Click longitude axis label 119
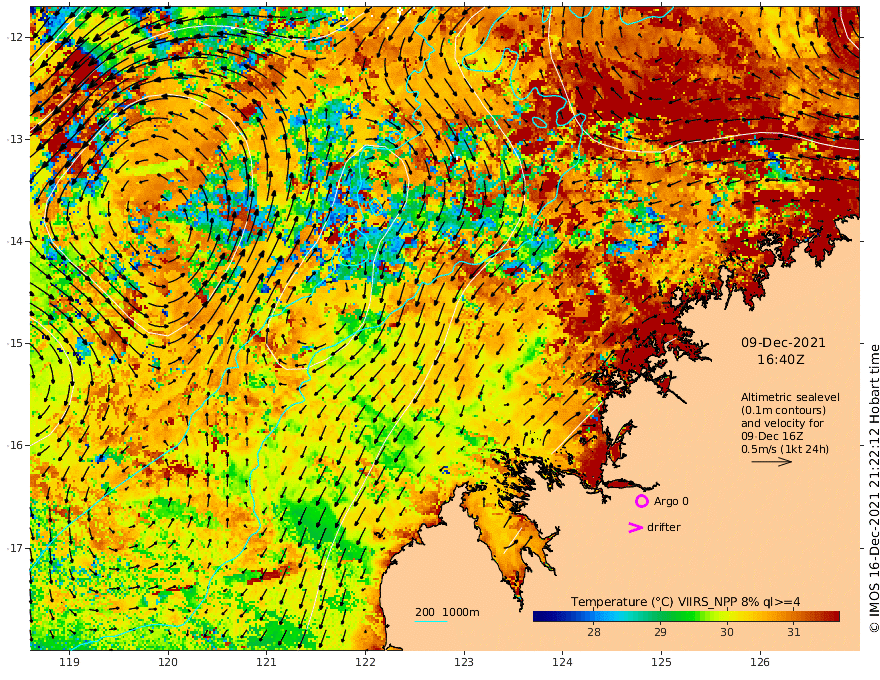Screen dimensions: 880x680 (x=69, y=663)
